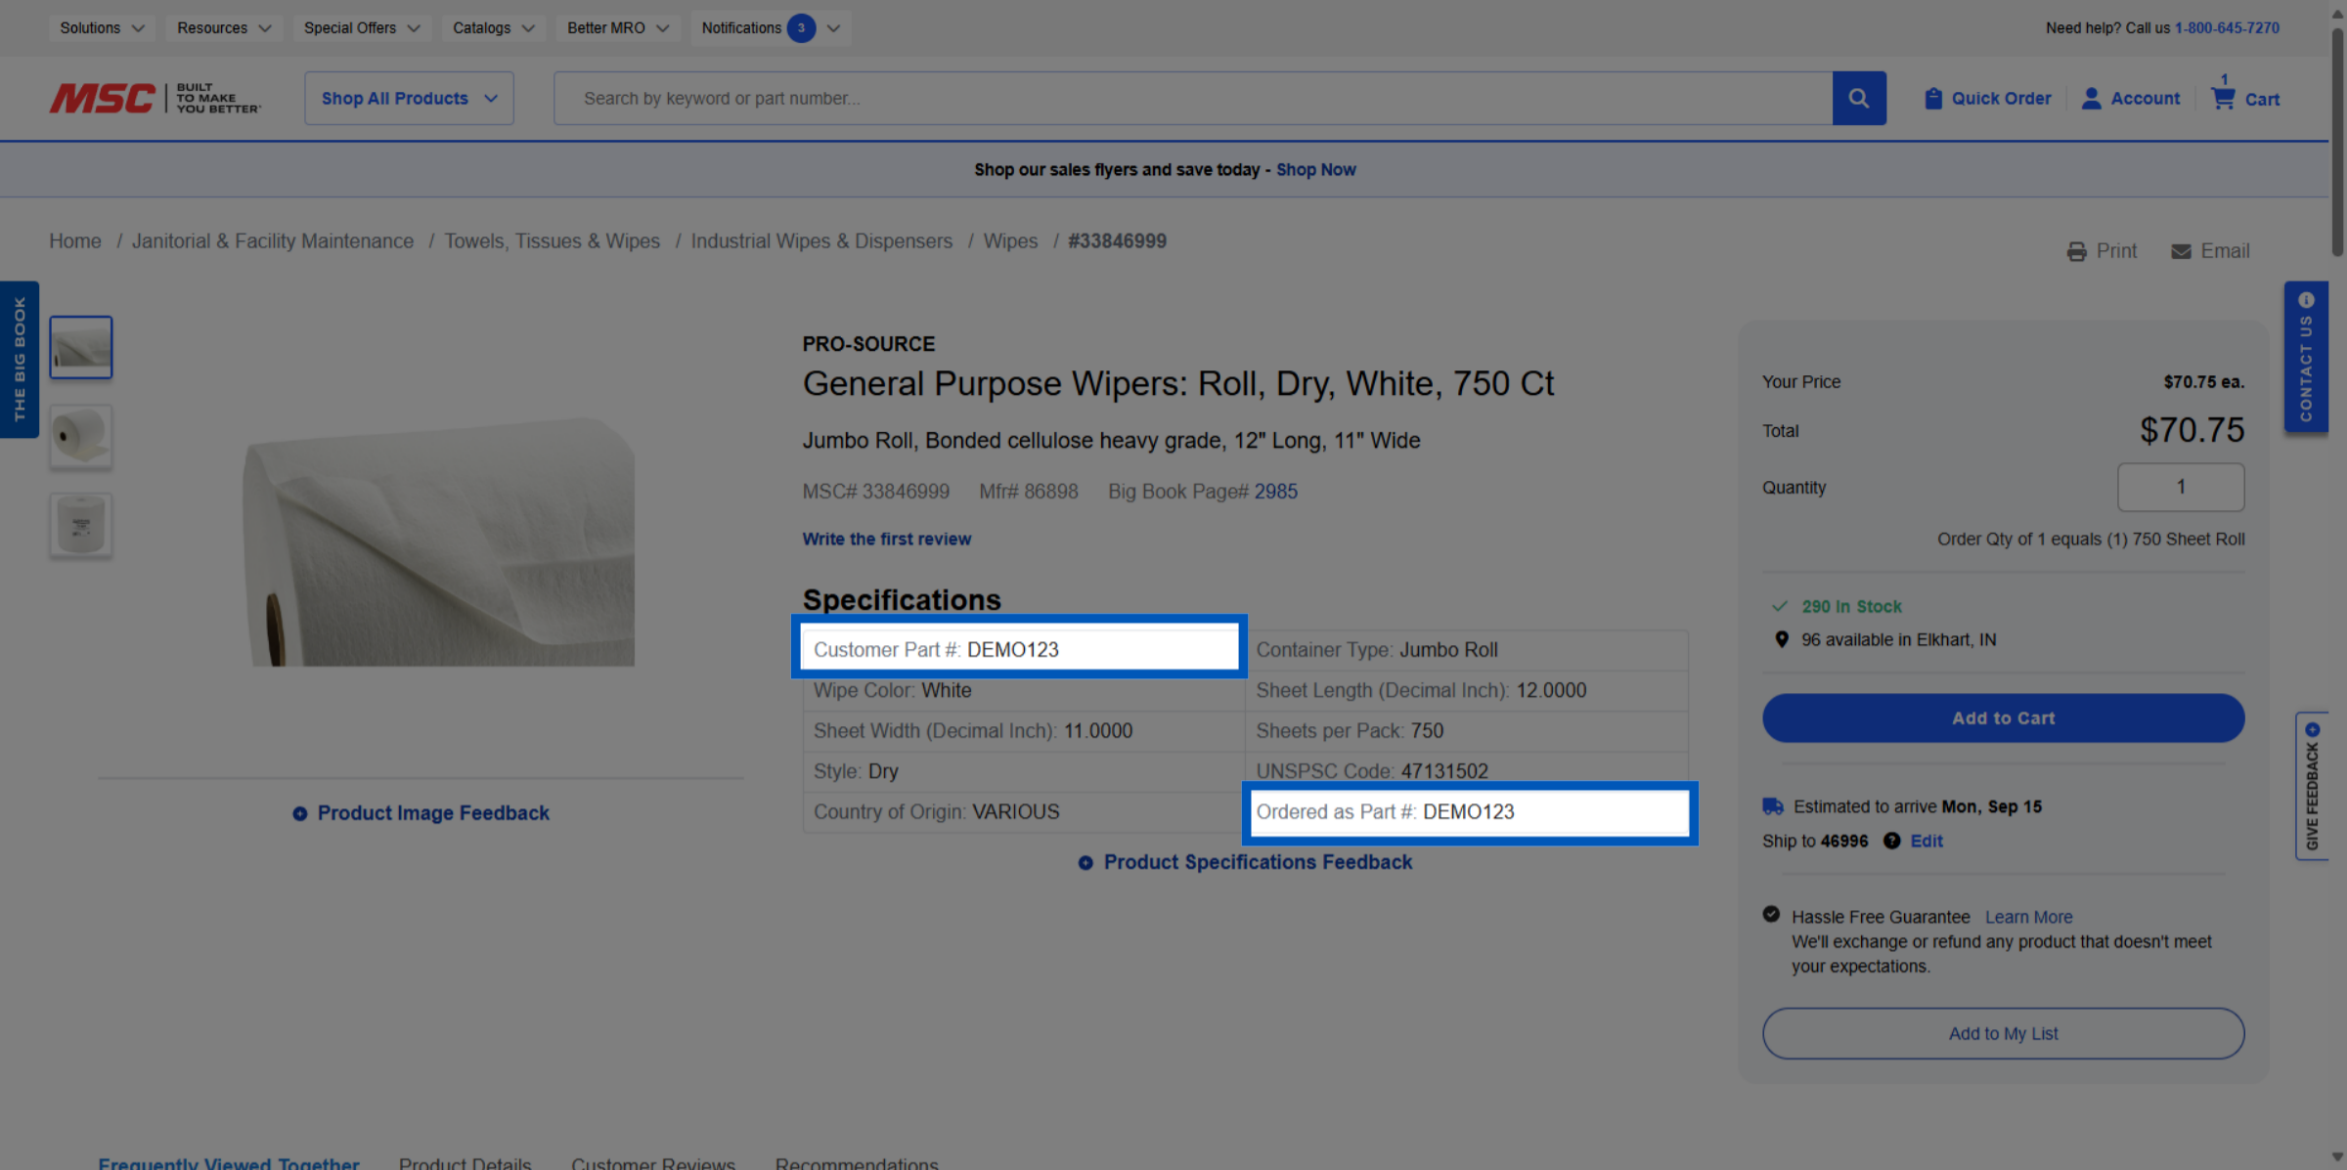Click UNSPSC Code 47131502 text
The height and width of the screenshot is (1170, 2347).
(1371, 772)
